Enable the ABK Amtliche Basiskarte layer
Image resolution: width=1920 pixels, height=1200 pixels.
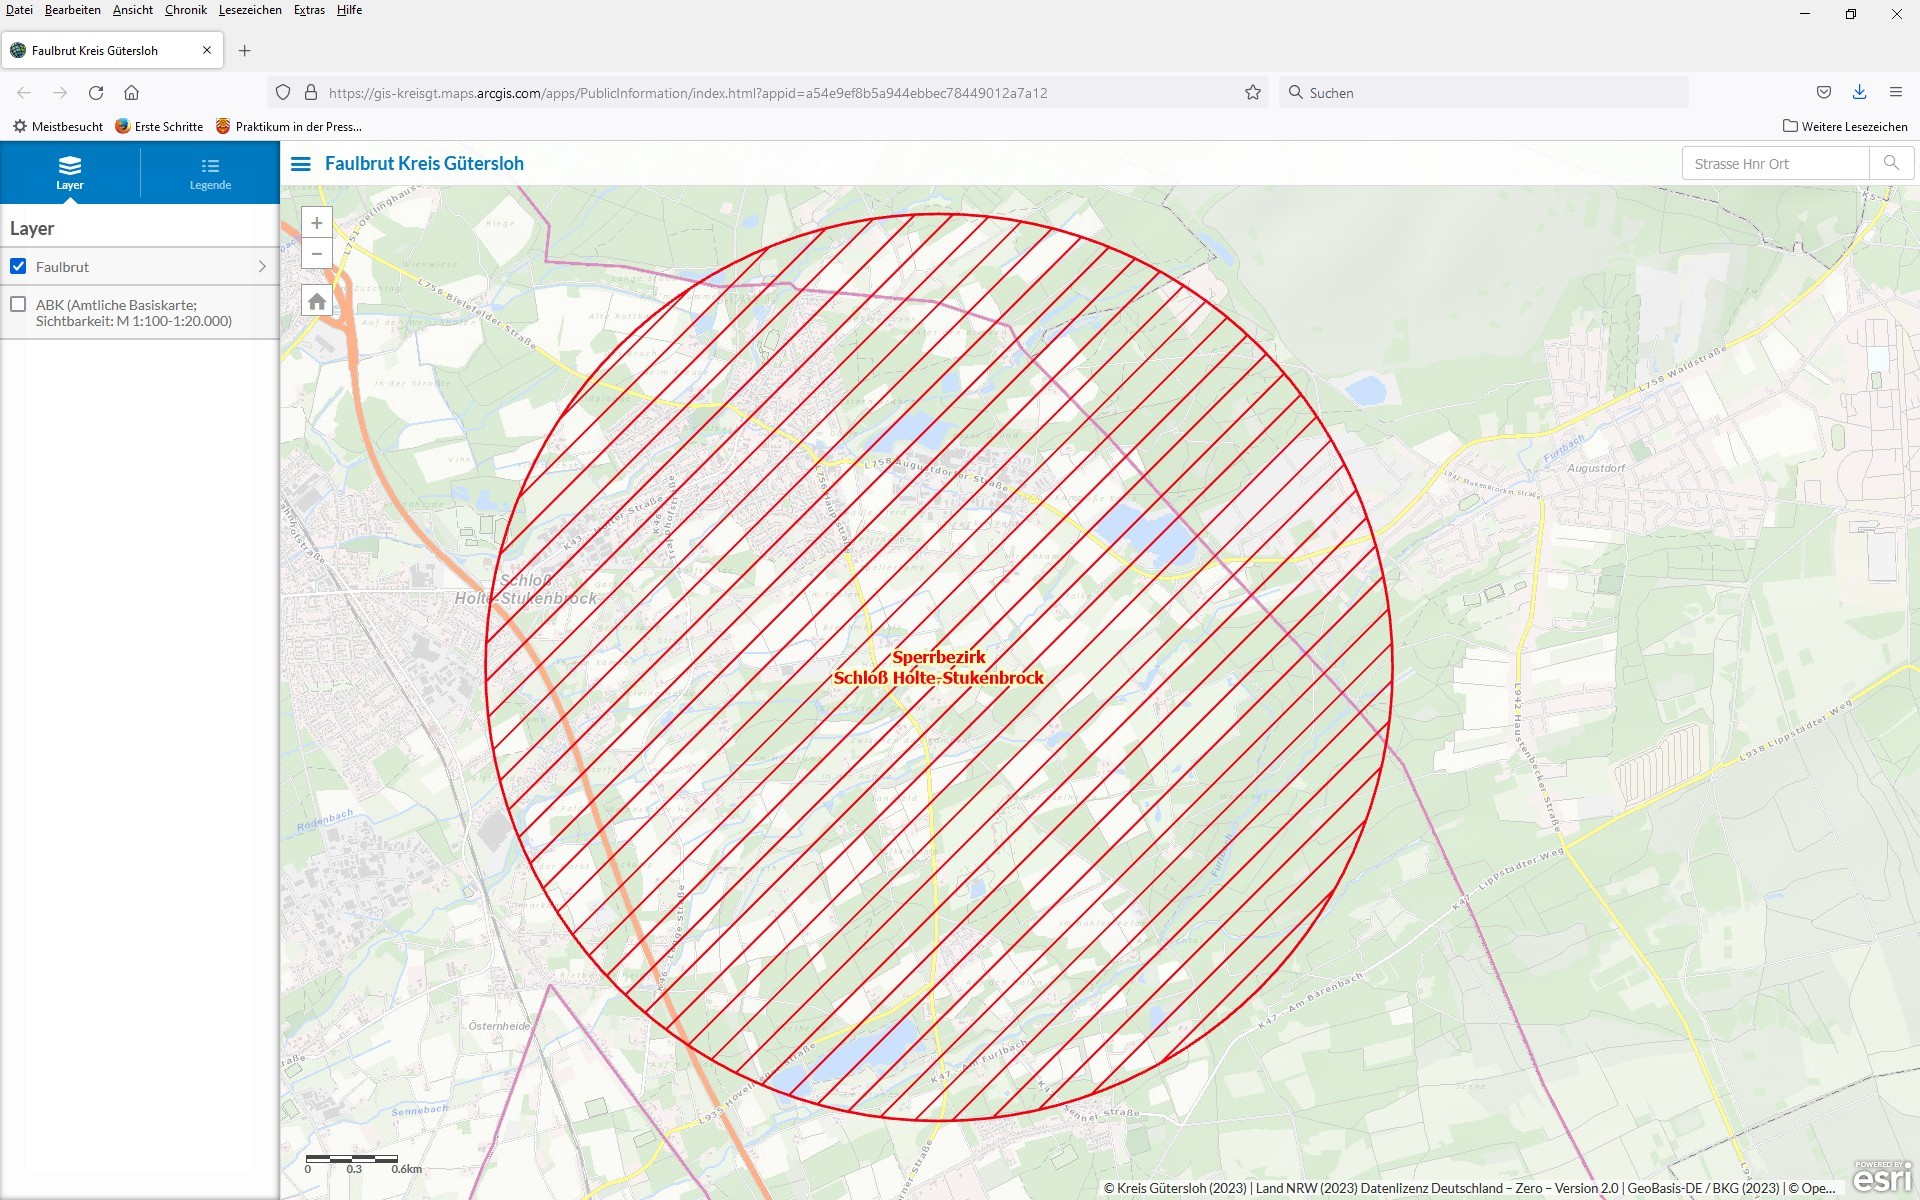18,304
